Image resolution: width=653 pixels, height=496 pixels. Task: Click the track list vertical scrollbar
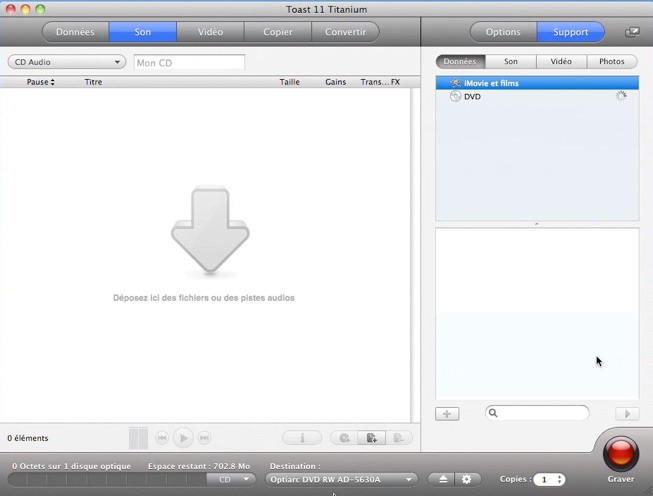pyautogui.click(x=415, y=255)
